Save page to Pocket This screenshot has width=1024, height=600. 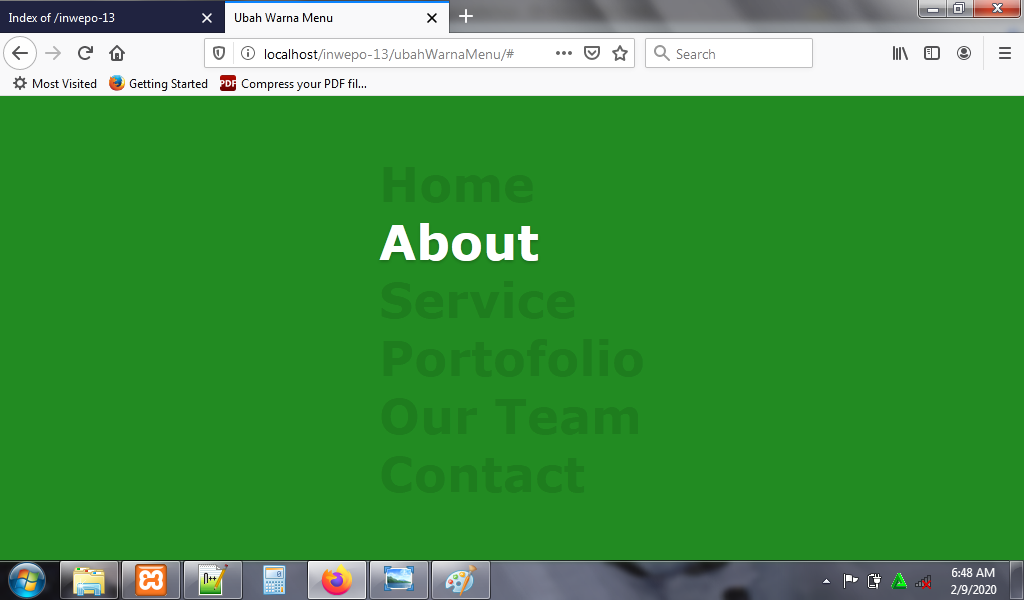[x=592, y=54]
